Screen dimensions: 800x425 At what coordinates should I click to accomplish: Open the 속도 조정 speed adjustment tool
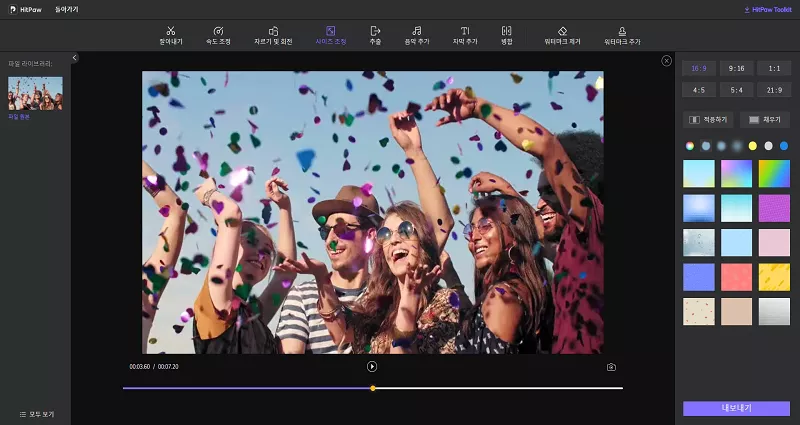pyautogui.click(x=218, y=35)
